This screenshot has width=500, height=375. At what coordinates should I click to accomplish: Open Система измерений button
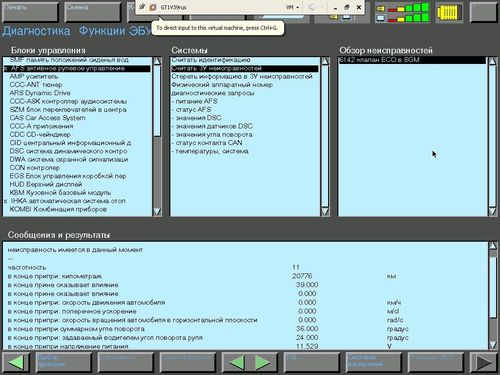374,362
